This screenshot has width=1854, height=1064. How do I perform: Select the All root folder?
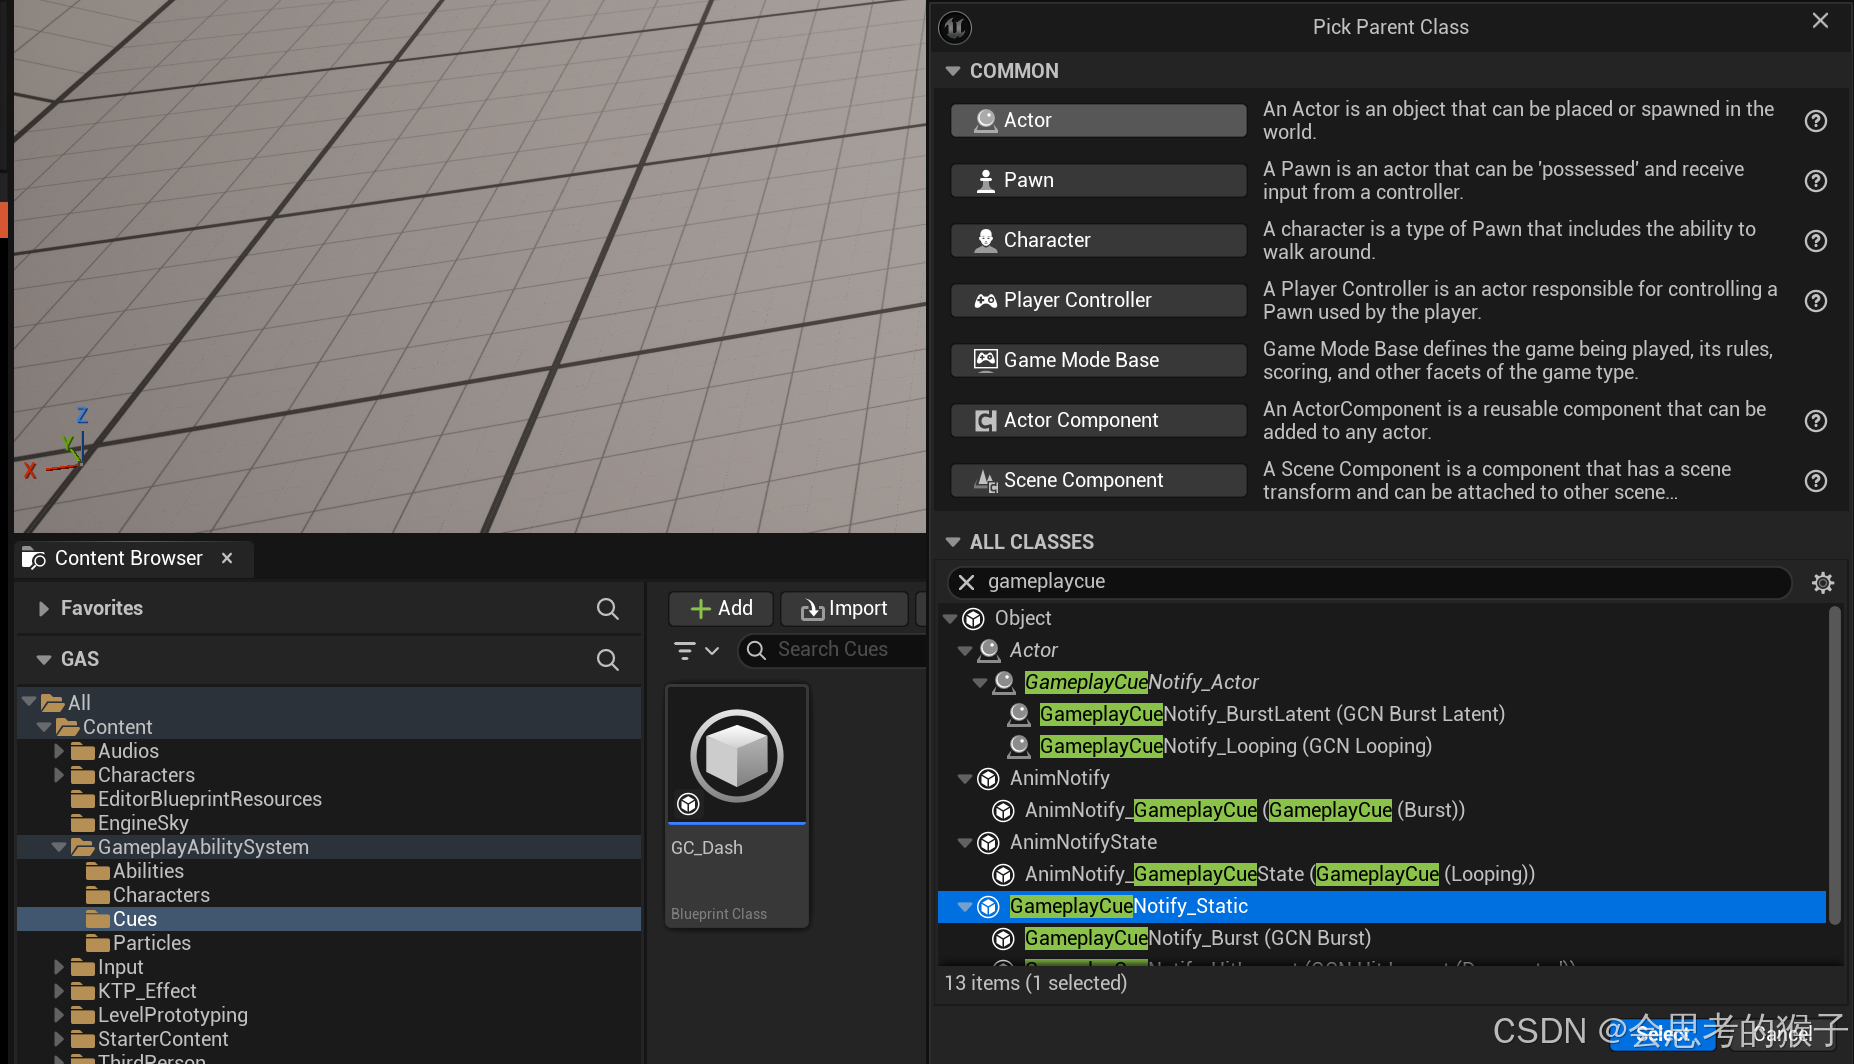tap(79, 703)
